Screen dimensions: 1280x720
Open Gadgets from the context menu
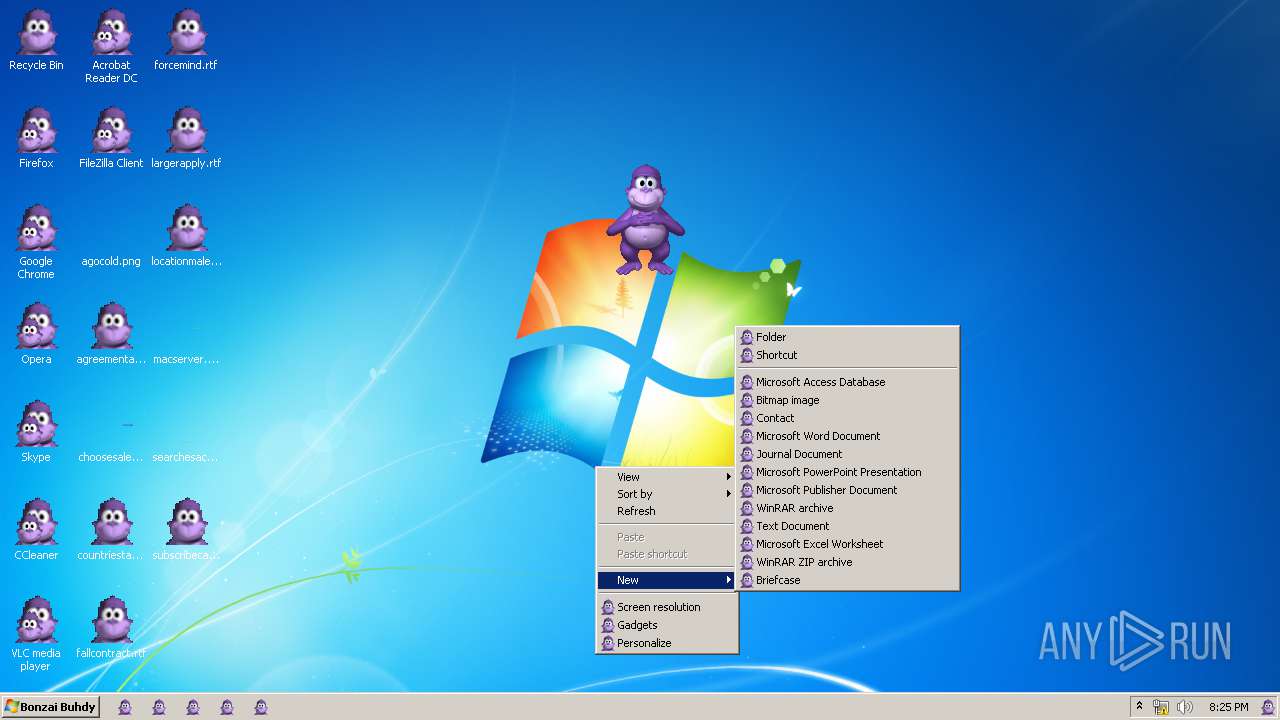[x=667, y=625]
